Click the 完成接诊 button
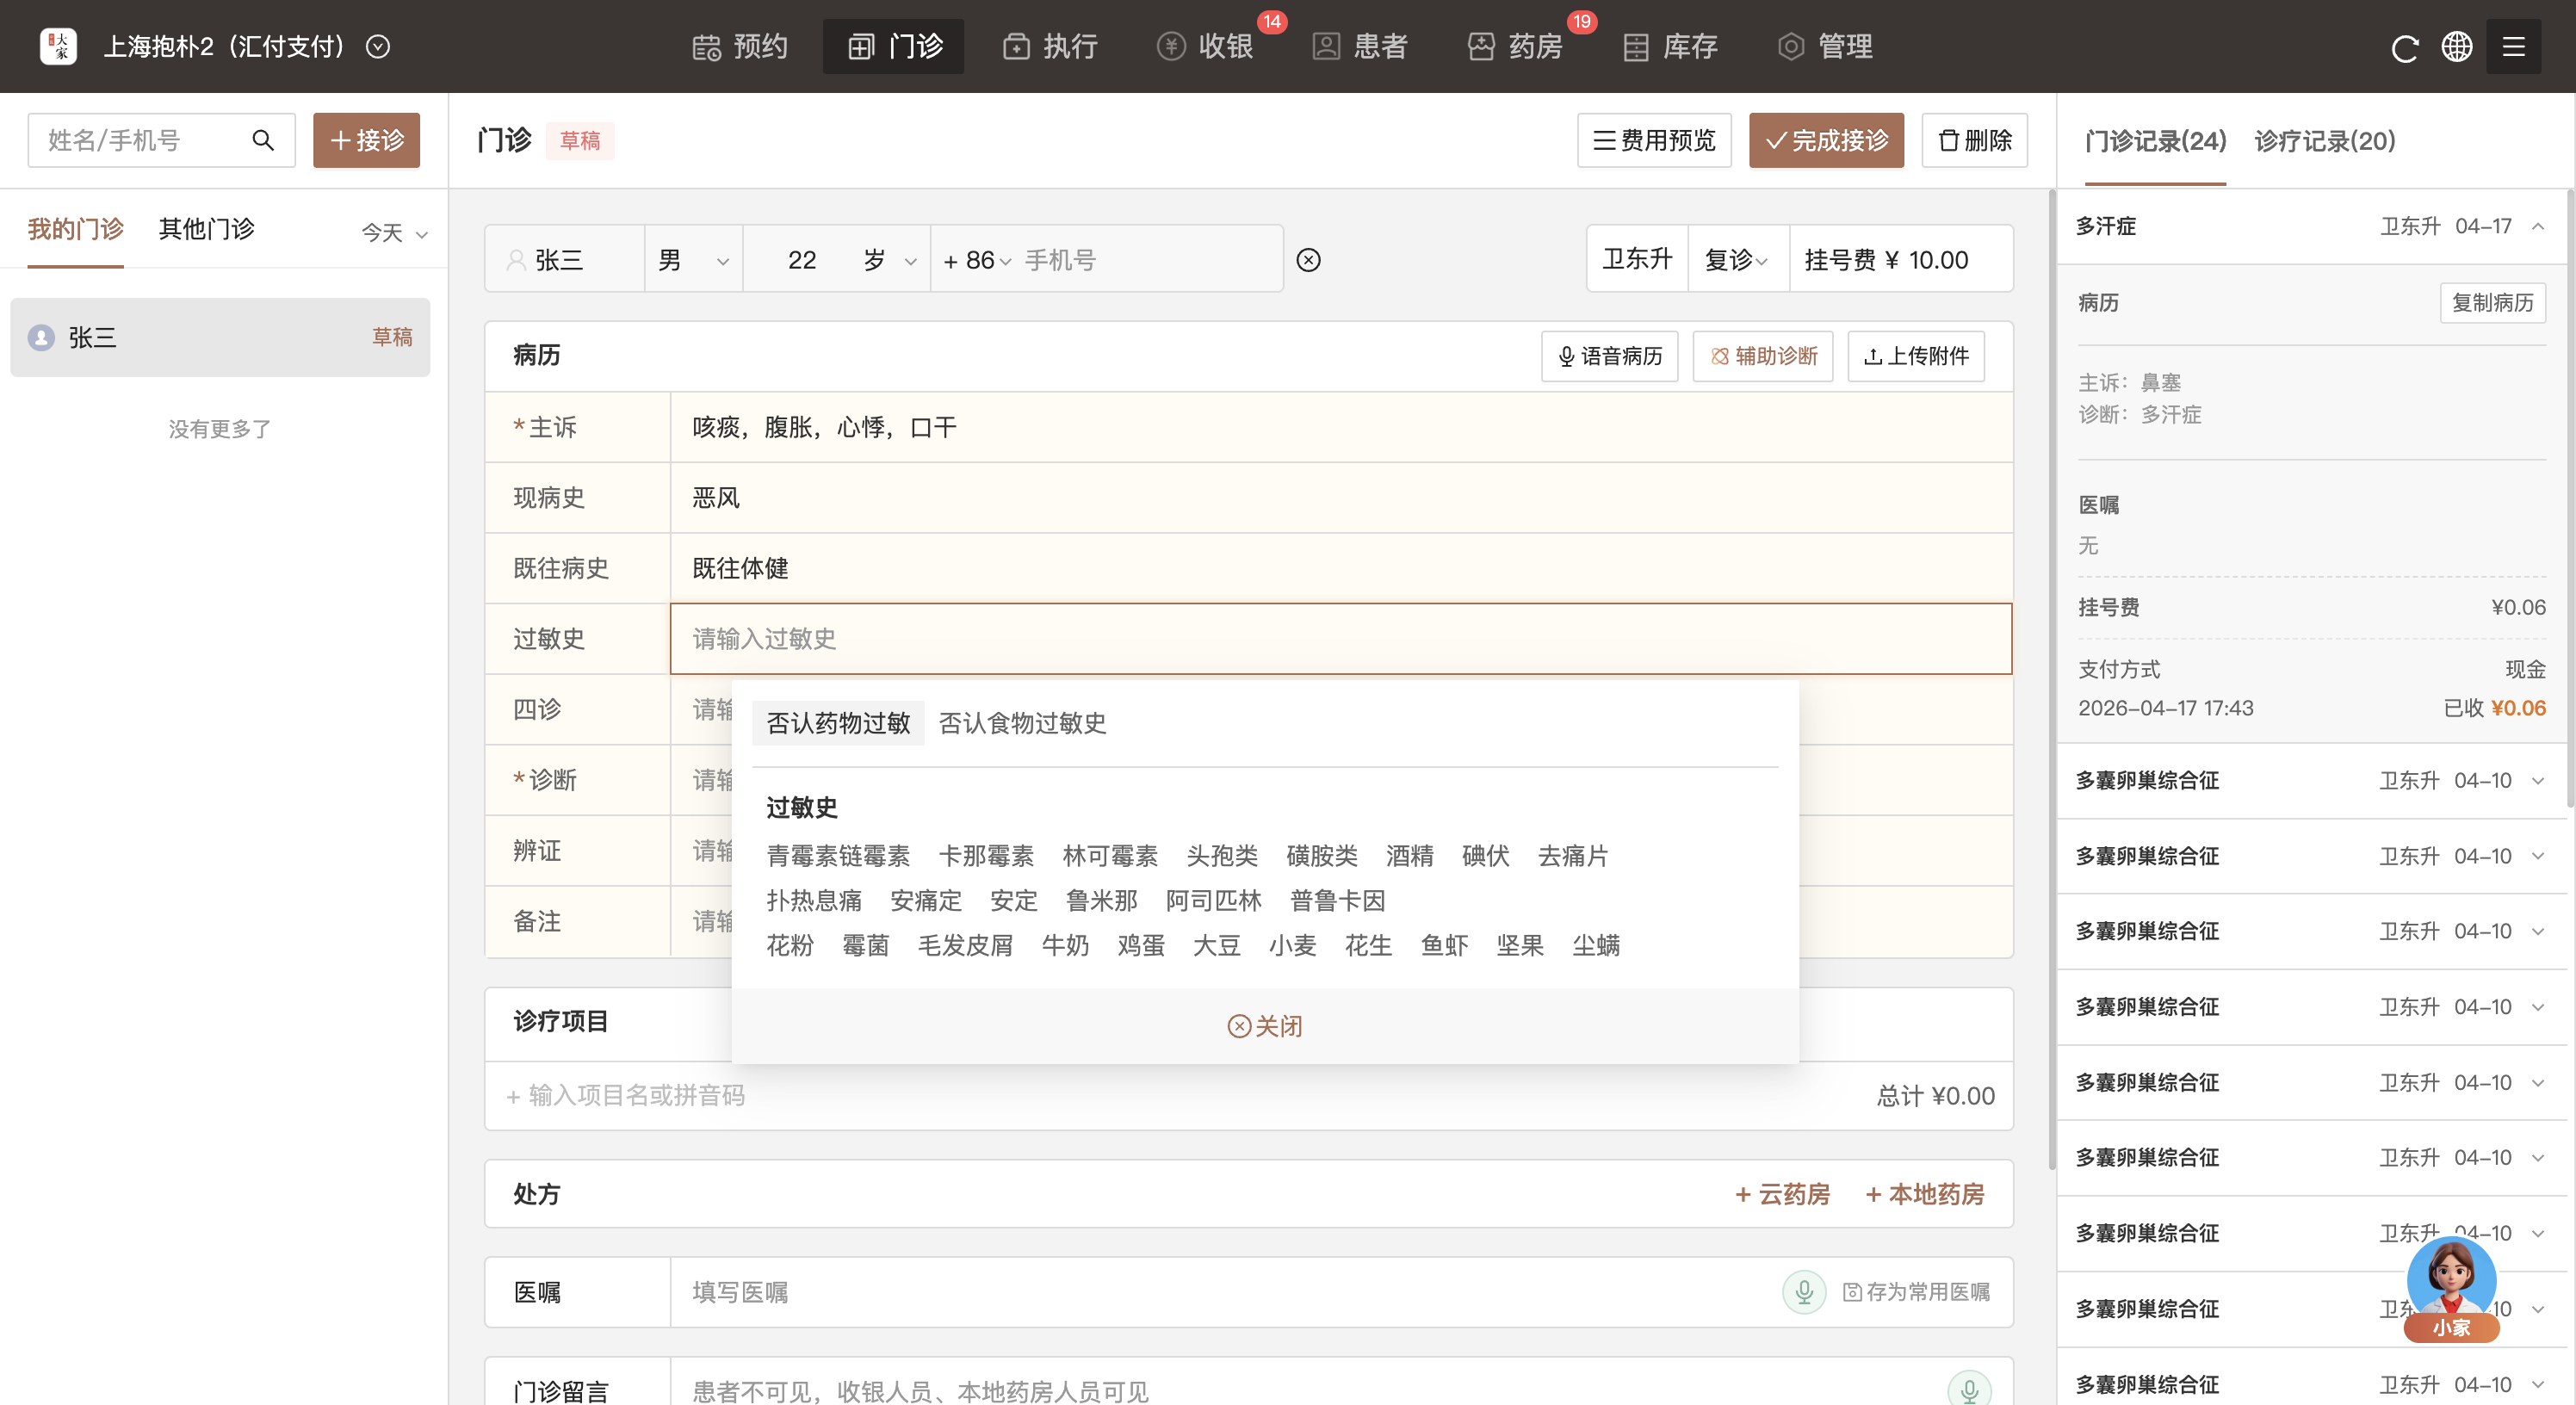Viewport: 2576px width, 1405px height. tap(1826, 140)
